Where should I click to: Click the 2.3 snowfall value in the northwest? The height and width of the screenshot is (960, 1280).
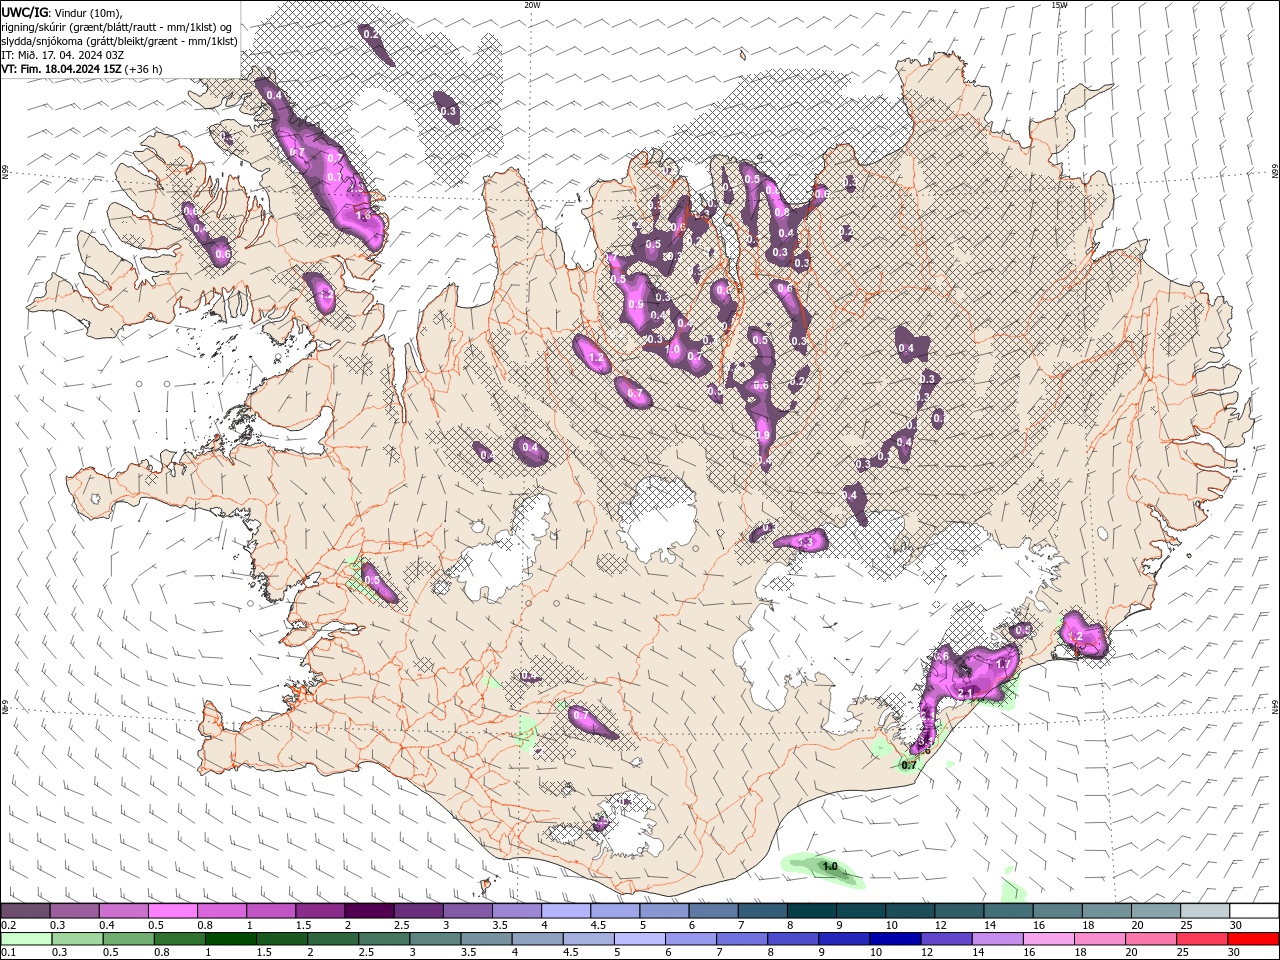coord(355,188)
